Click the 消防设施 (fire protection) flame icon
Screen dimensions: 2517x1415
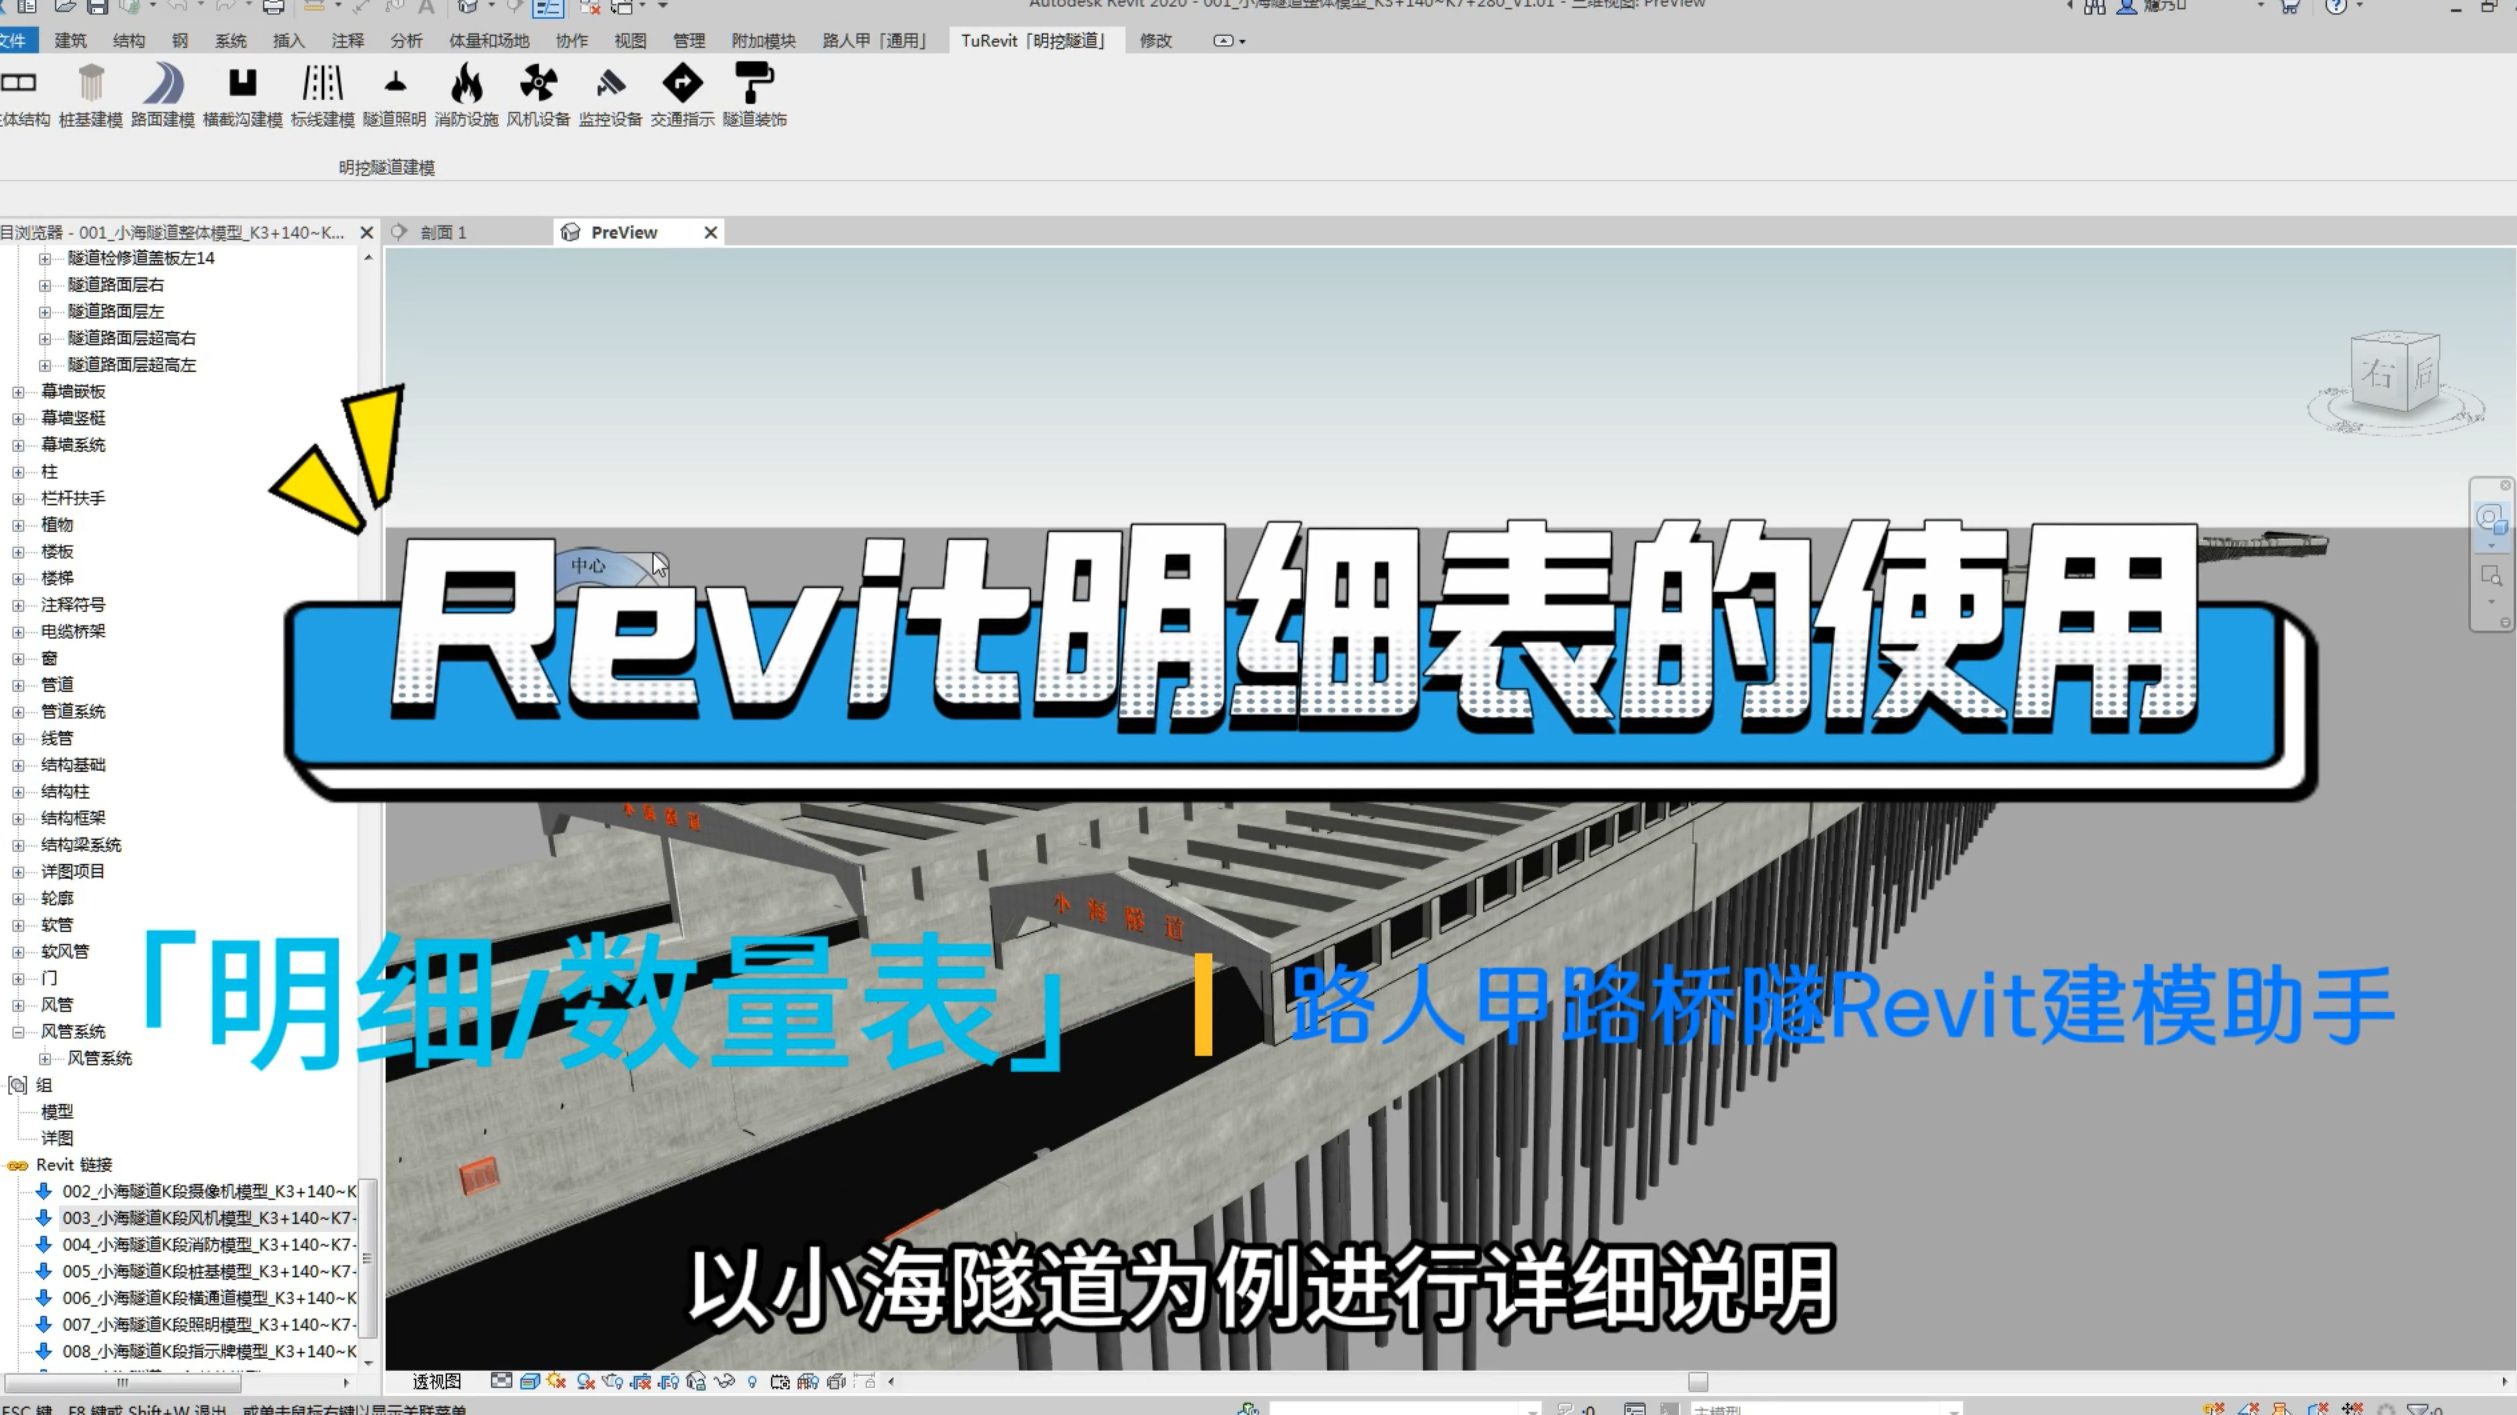[466, 85]
